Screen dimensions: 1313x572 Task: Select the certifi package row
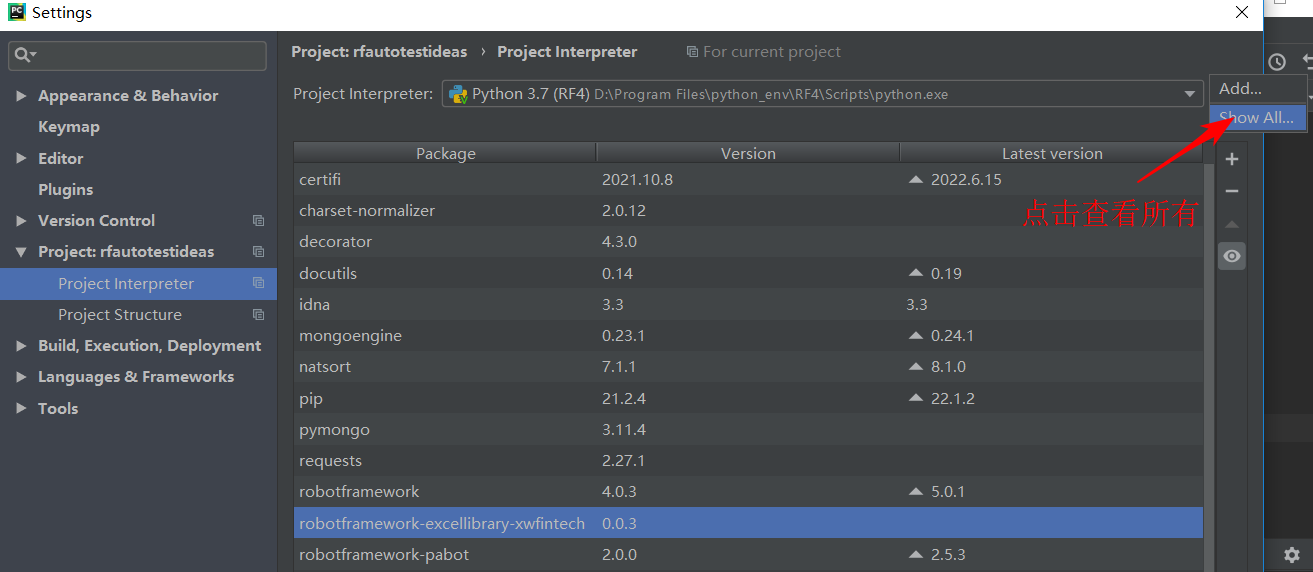748,180
